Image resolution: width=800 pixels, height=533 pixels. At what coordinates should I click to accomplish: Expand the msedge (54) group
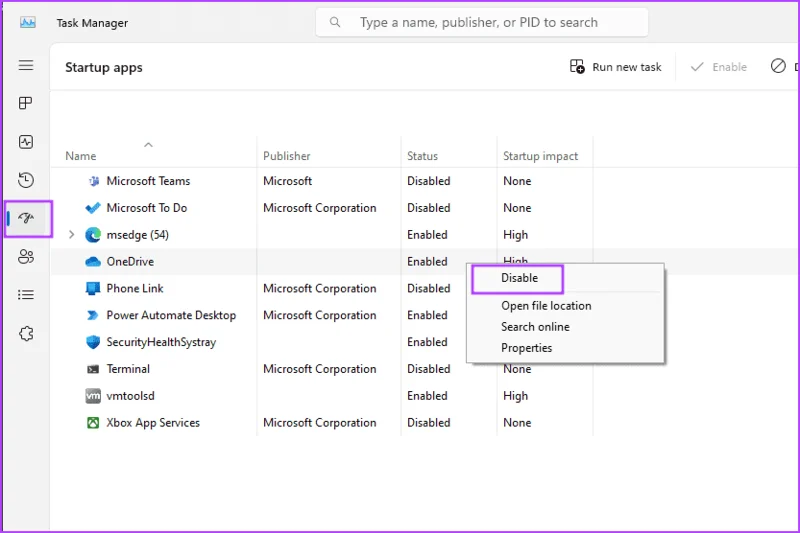(71, 235)
